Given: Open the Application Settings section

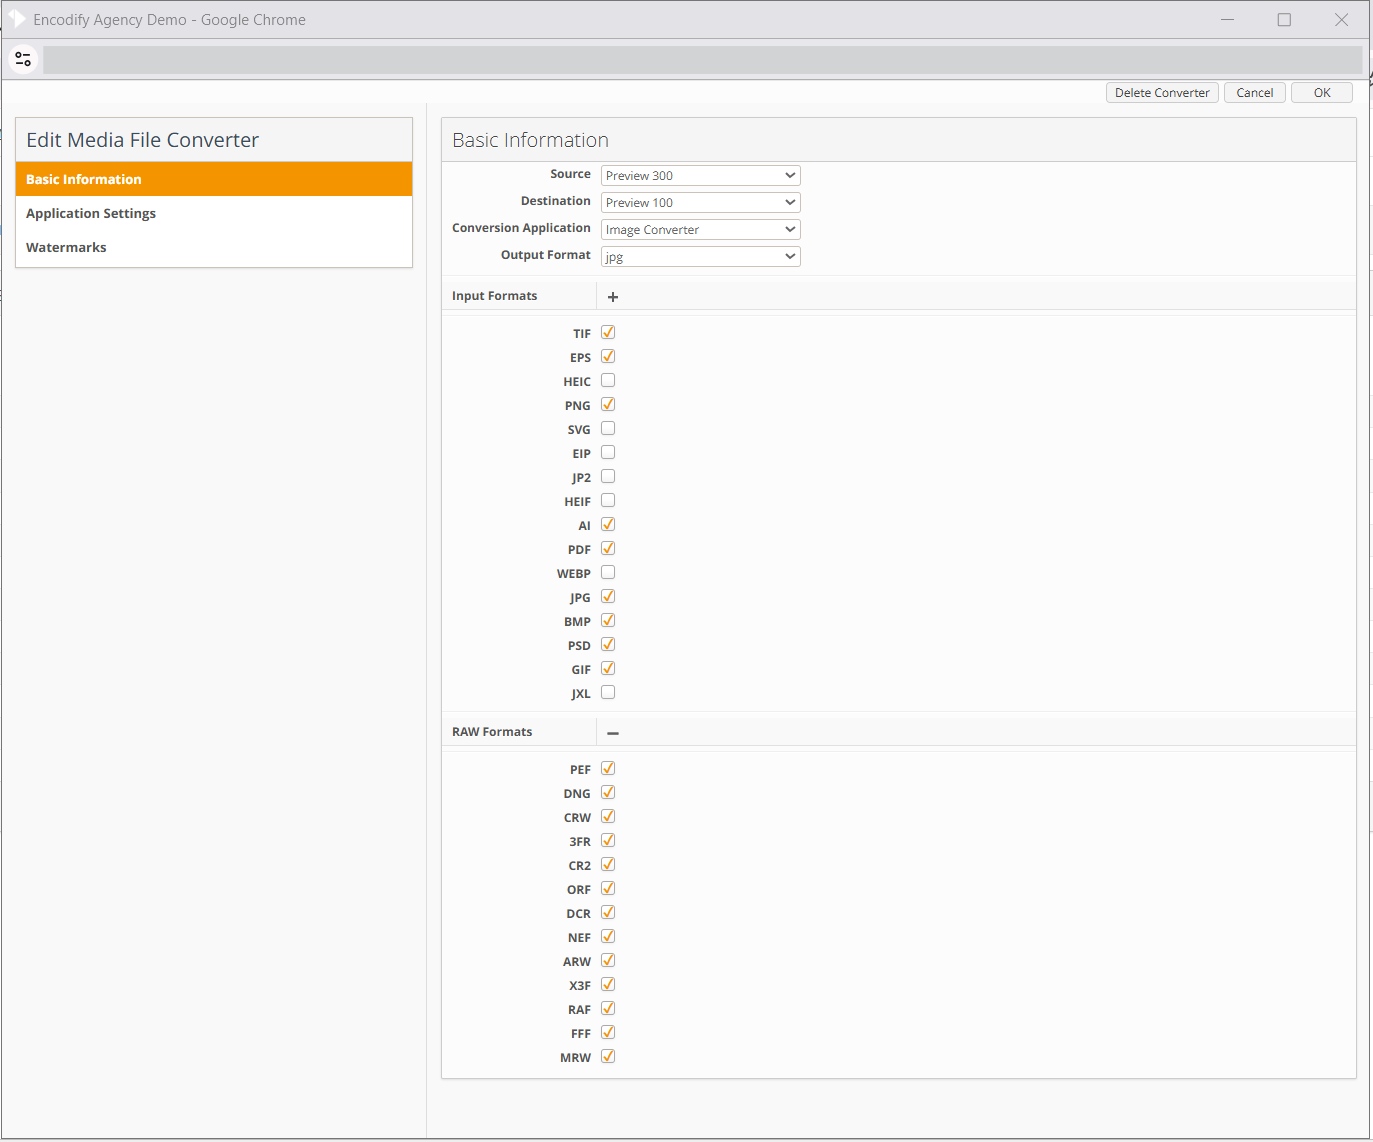Looking at the screenshot, I should pos(214,213).
